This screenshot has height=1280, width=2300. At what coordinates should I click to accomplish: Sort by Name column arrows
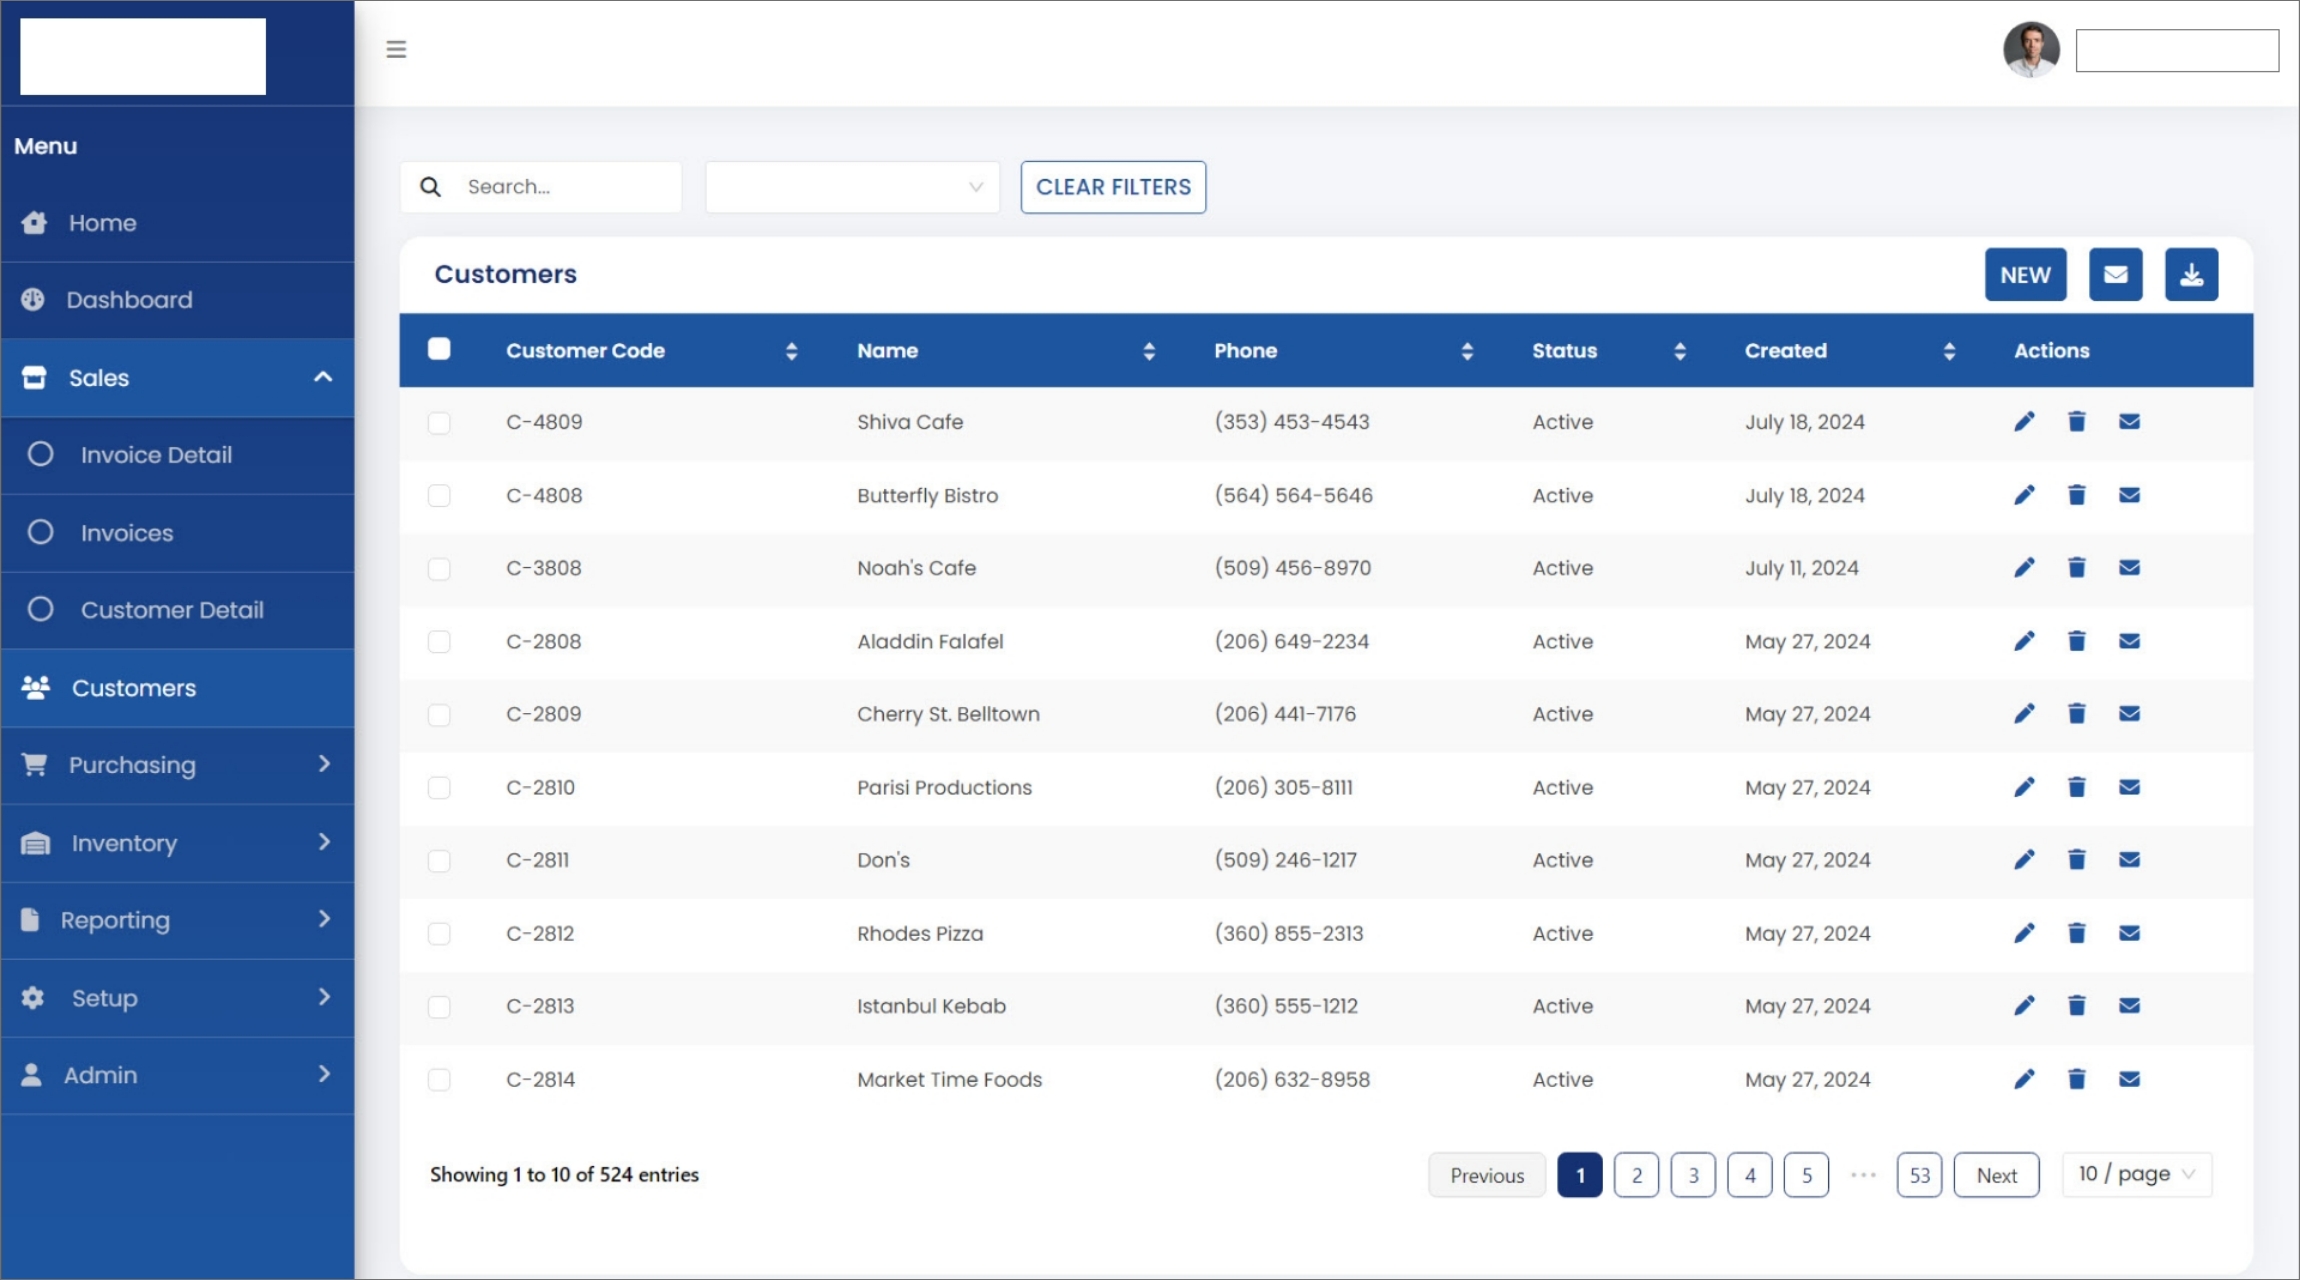click(1149, 351)
